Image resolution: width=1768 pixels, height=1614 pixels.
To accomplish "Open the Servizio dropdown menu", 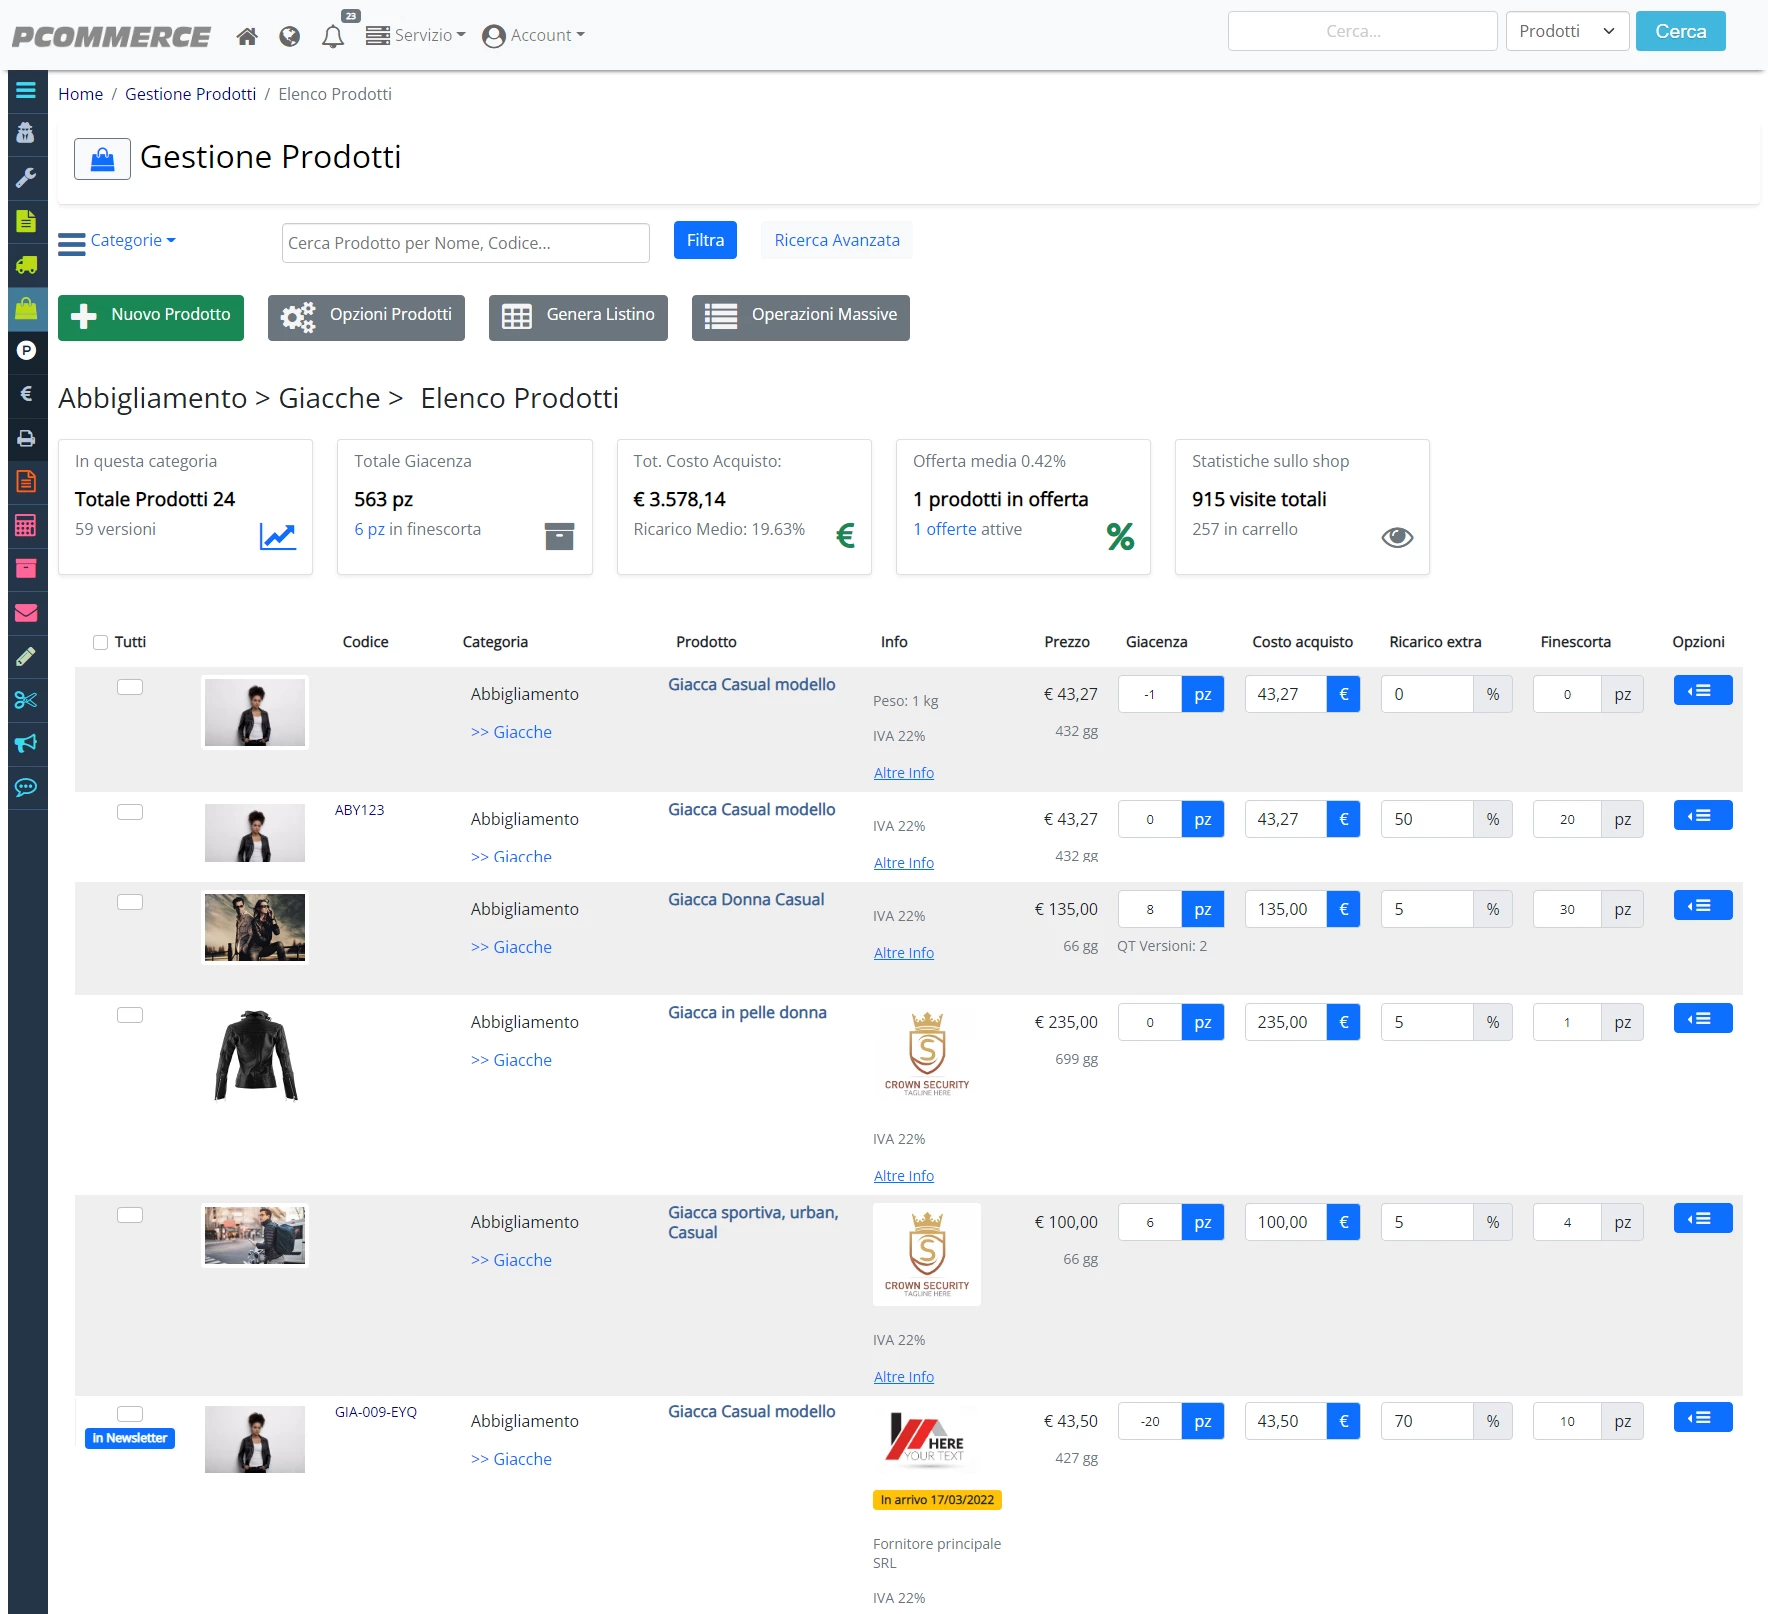I will [x=416, y=36].
